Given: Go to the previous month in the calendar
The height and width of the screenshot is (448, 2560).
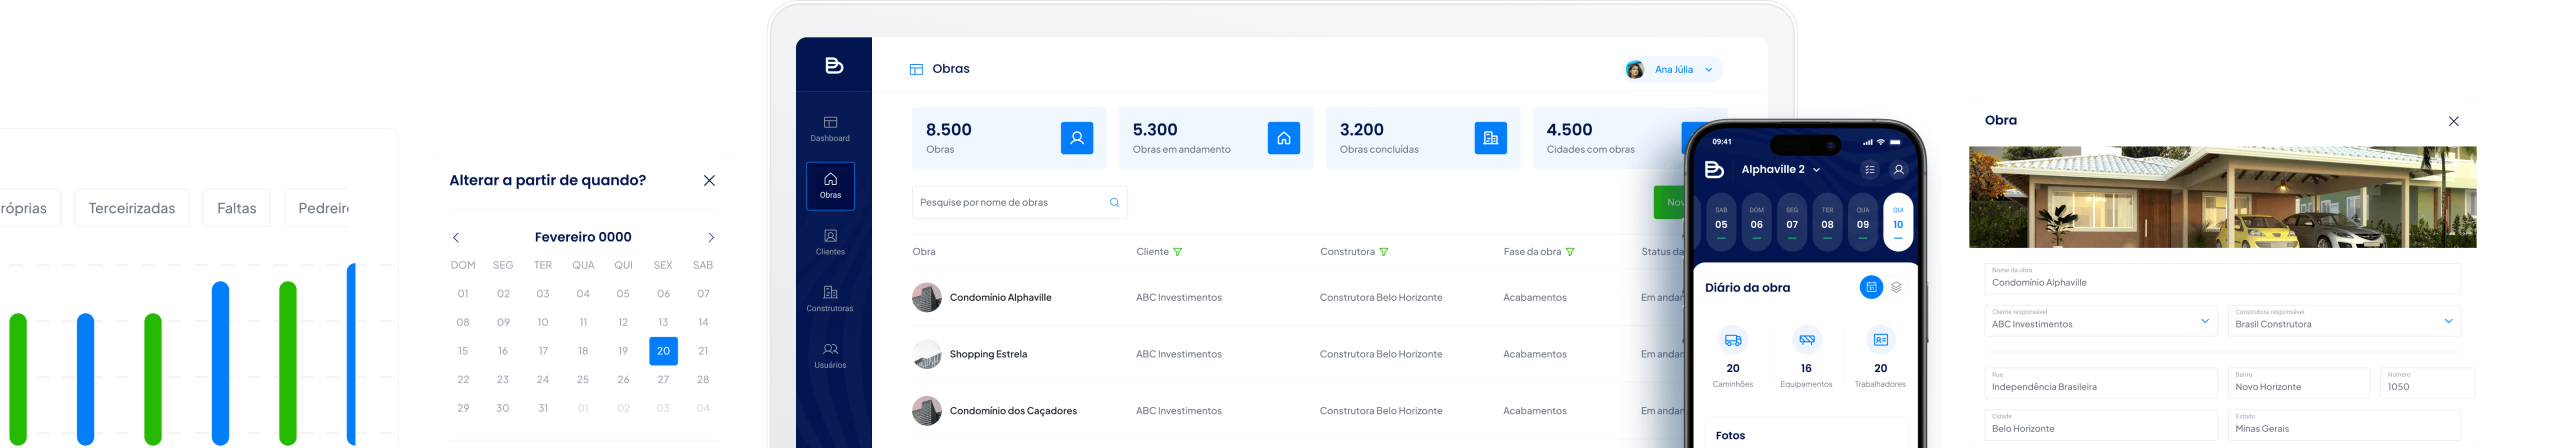Looking at the screenshot, I should 456,238.
